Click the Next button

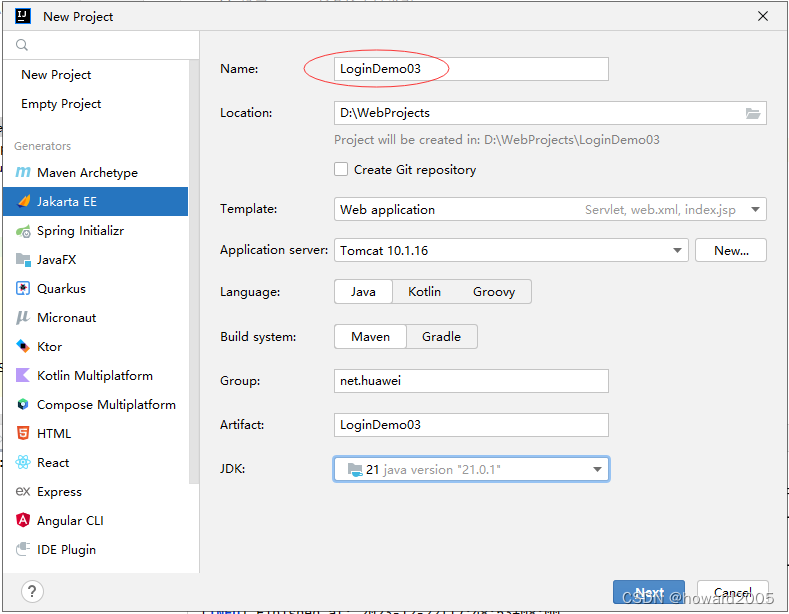pyautogui.click(x=649, y=592)
